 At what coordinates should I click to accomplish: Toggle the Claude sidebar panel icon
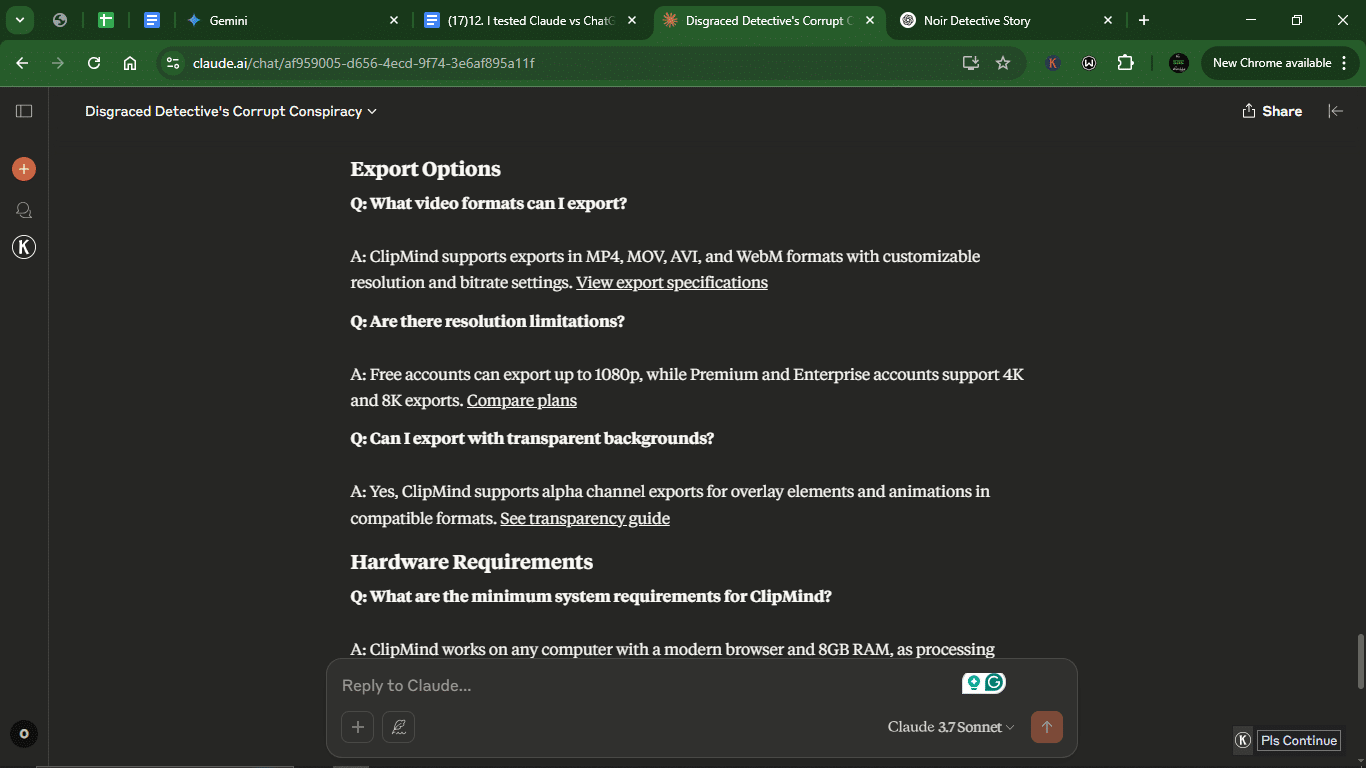tap(24, 111)
